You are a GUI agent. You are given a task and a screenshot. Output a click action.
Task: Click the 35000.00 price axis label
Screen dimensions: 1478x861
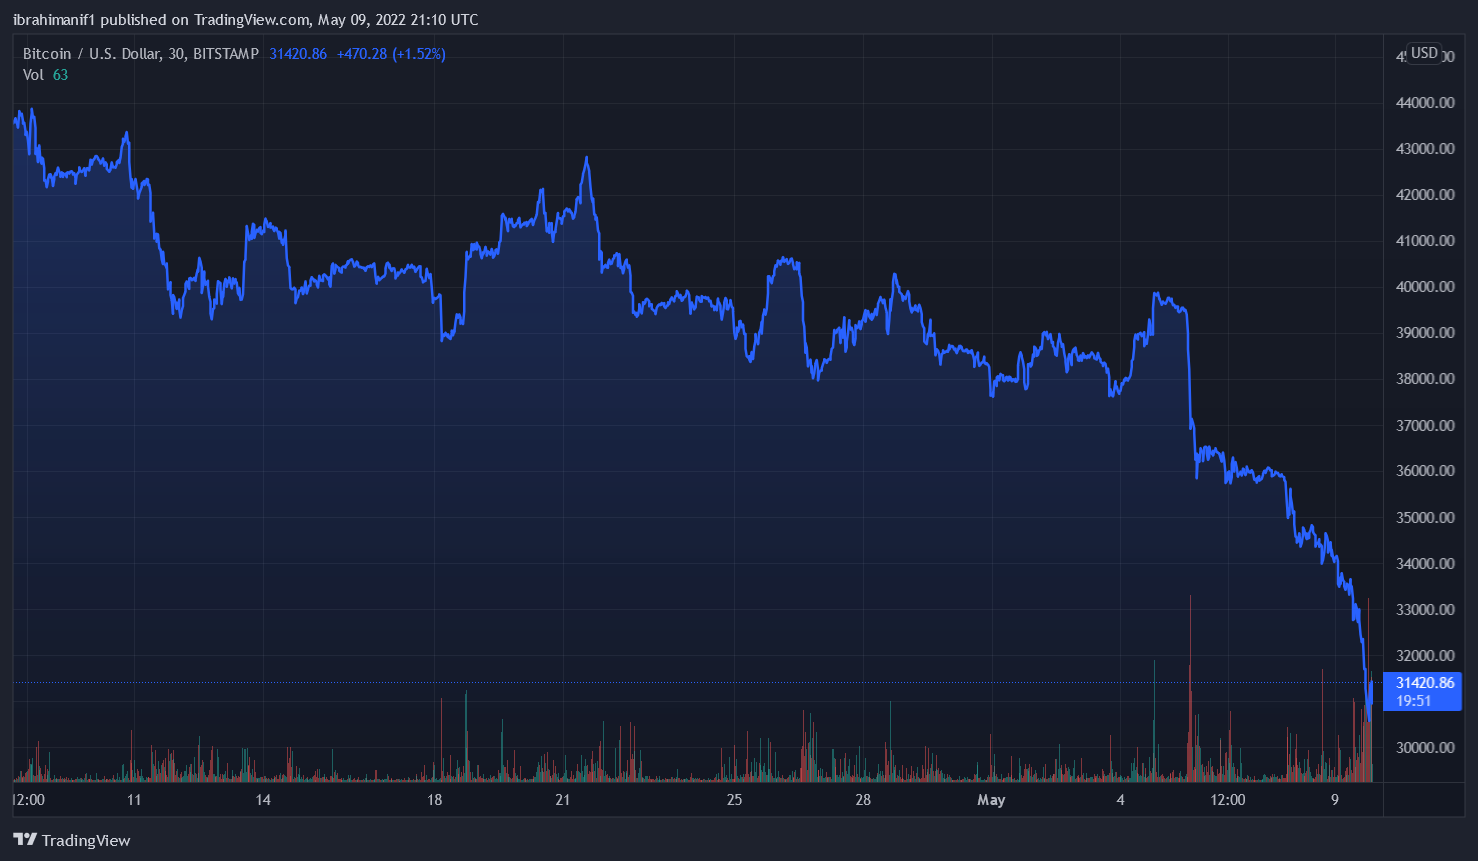tap(1425, 518)
